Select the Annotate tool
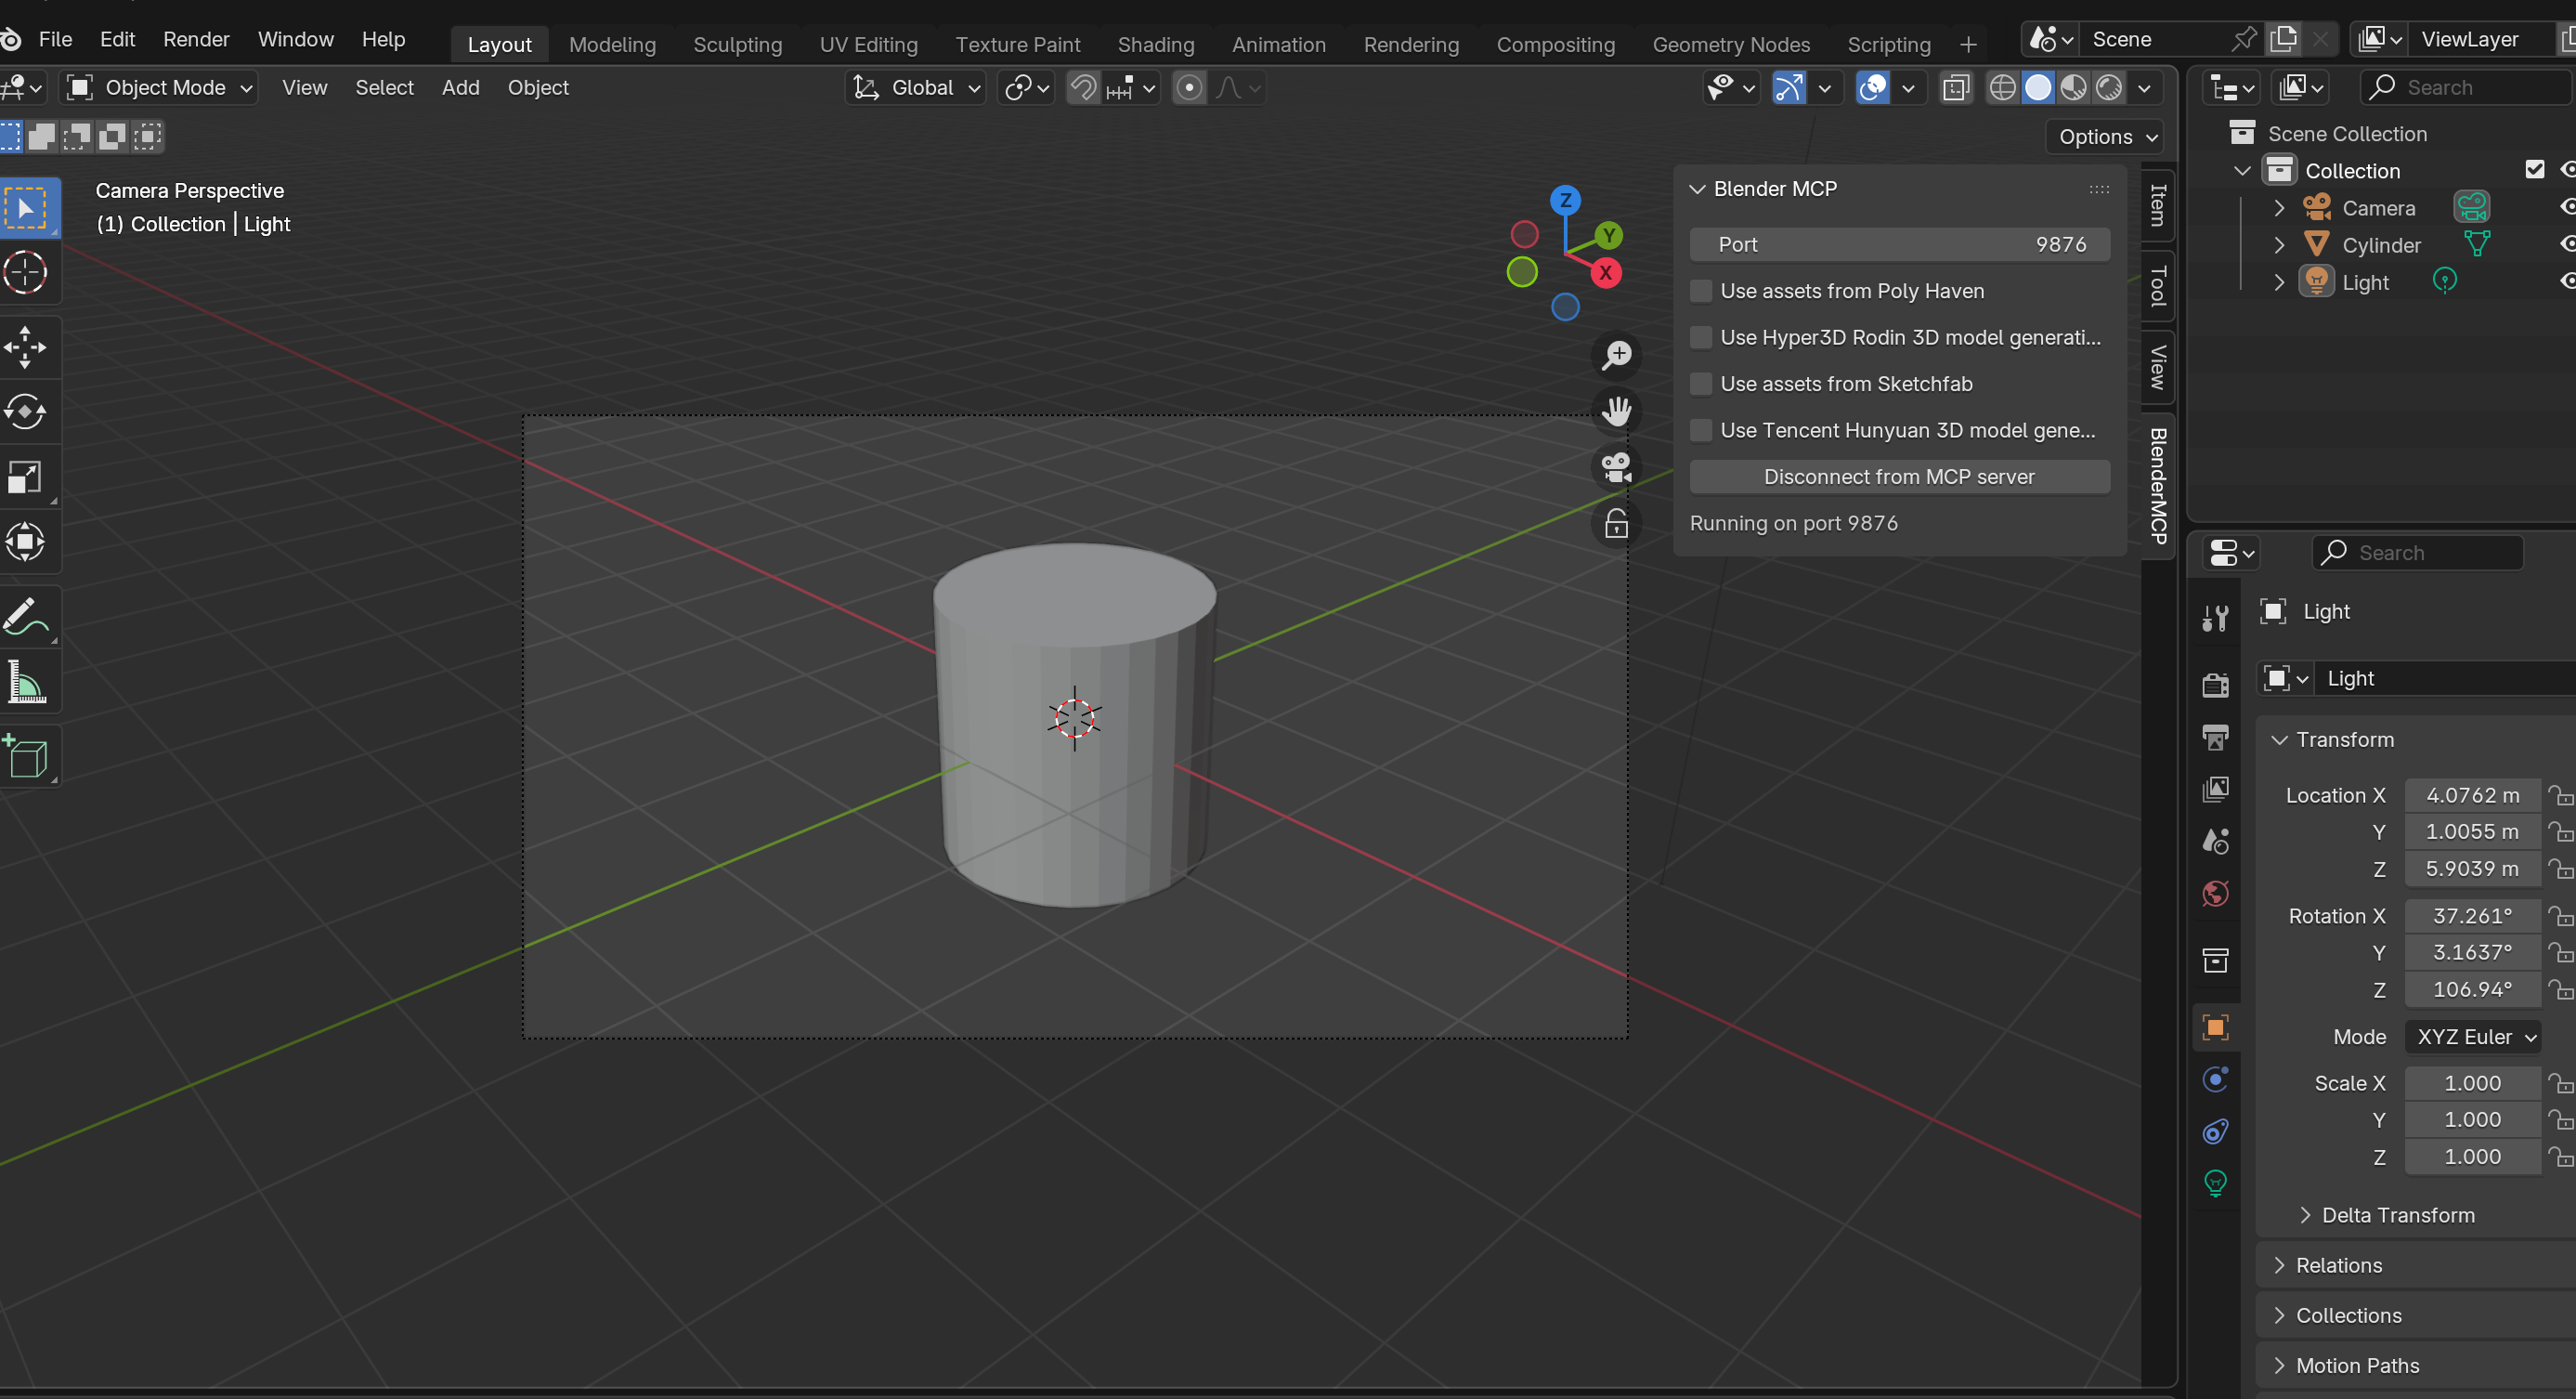Viewport: 2576px width, 1399px height. (x=27, y=617)
